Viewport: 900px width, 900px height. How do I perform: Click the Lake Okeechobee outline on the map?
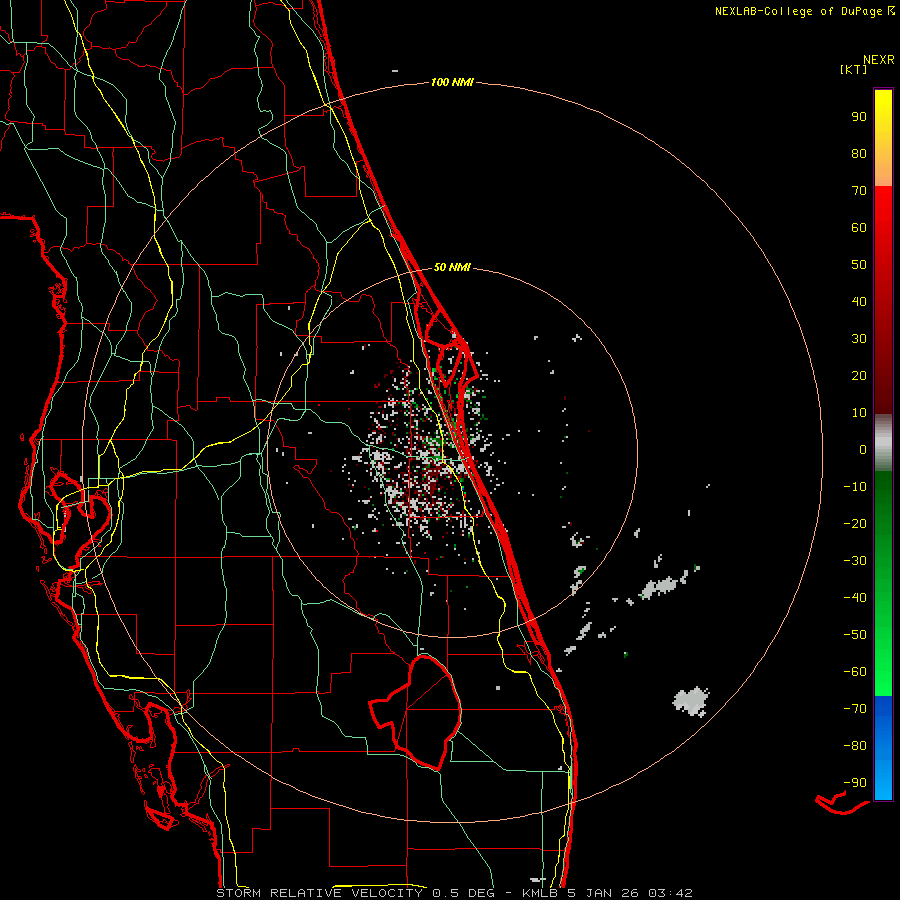pyautogui.click(x=416, y=712)
